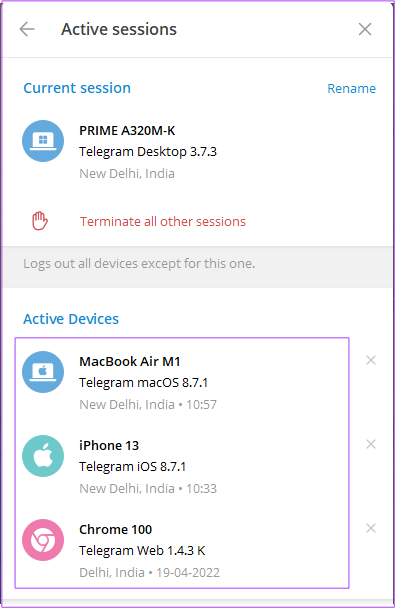The image size is (395, 608).
Task: Click the pink Chrome browser icon
Action: pyautogui.click(x=43, y=540)
